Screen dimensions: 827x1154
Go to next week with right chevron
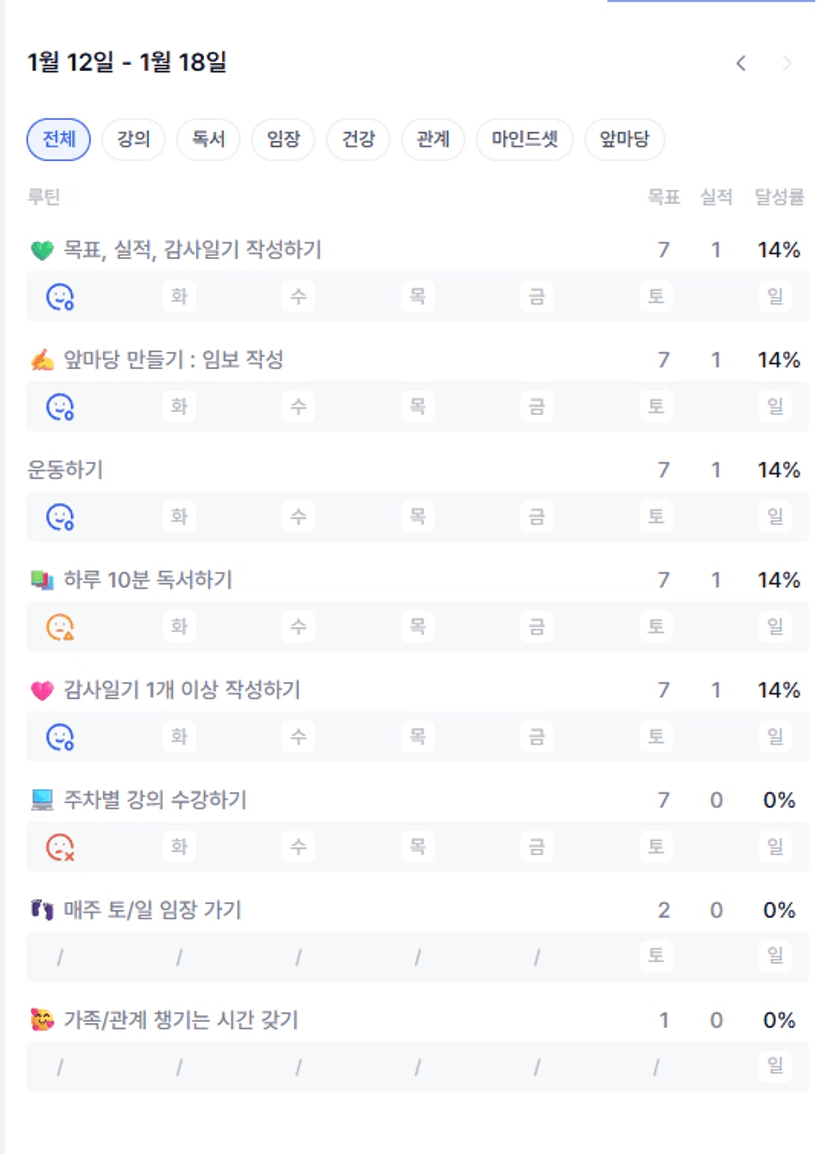787,63
